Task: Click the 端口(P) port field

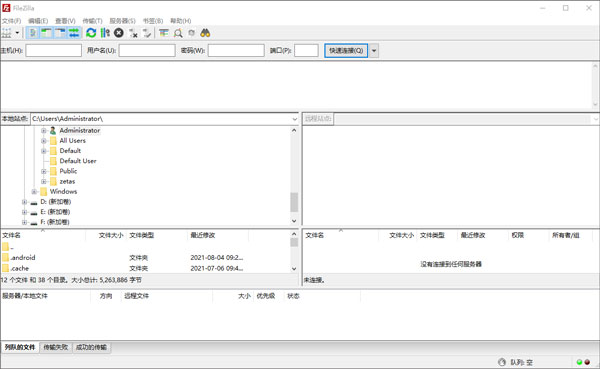Action: coord(306,51)
